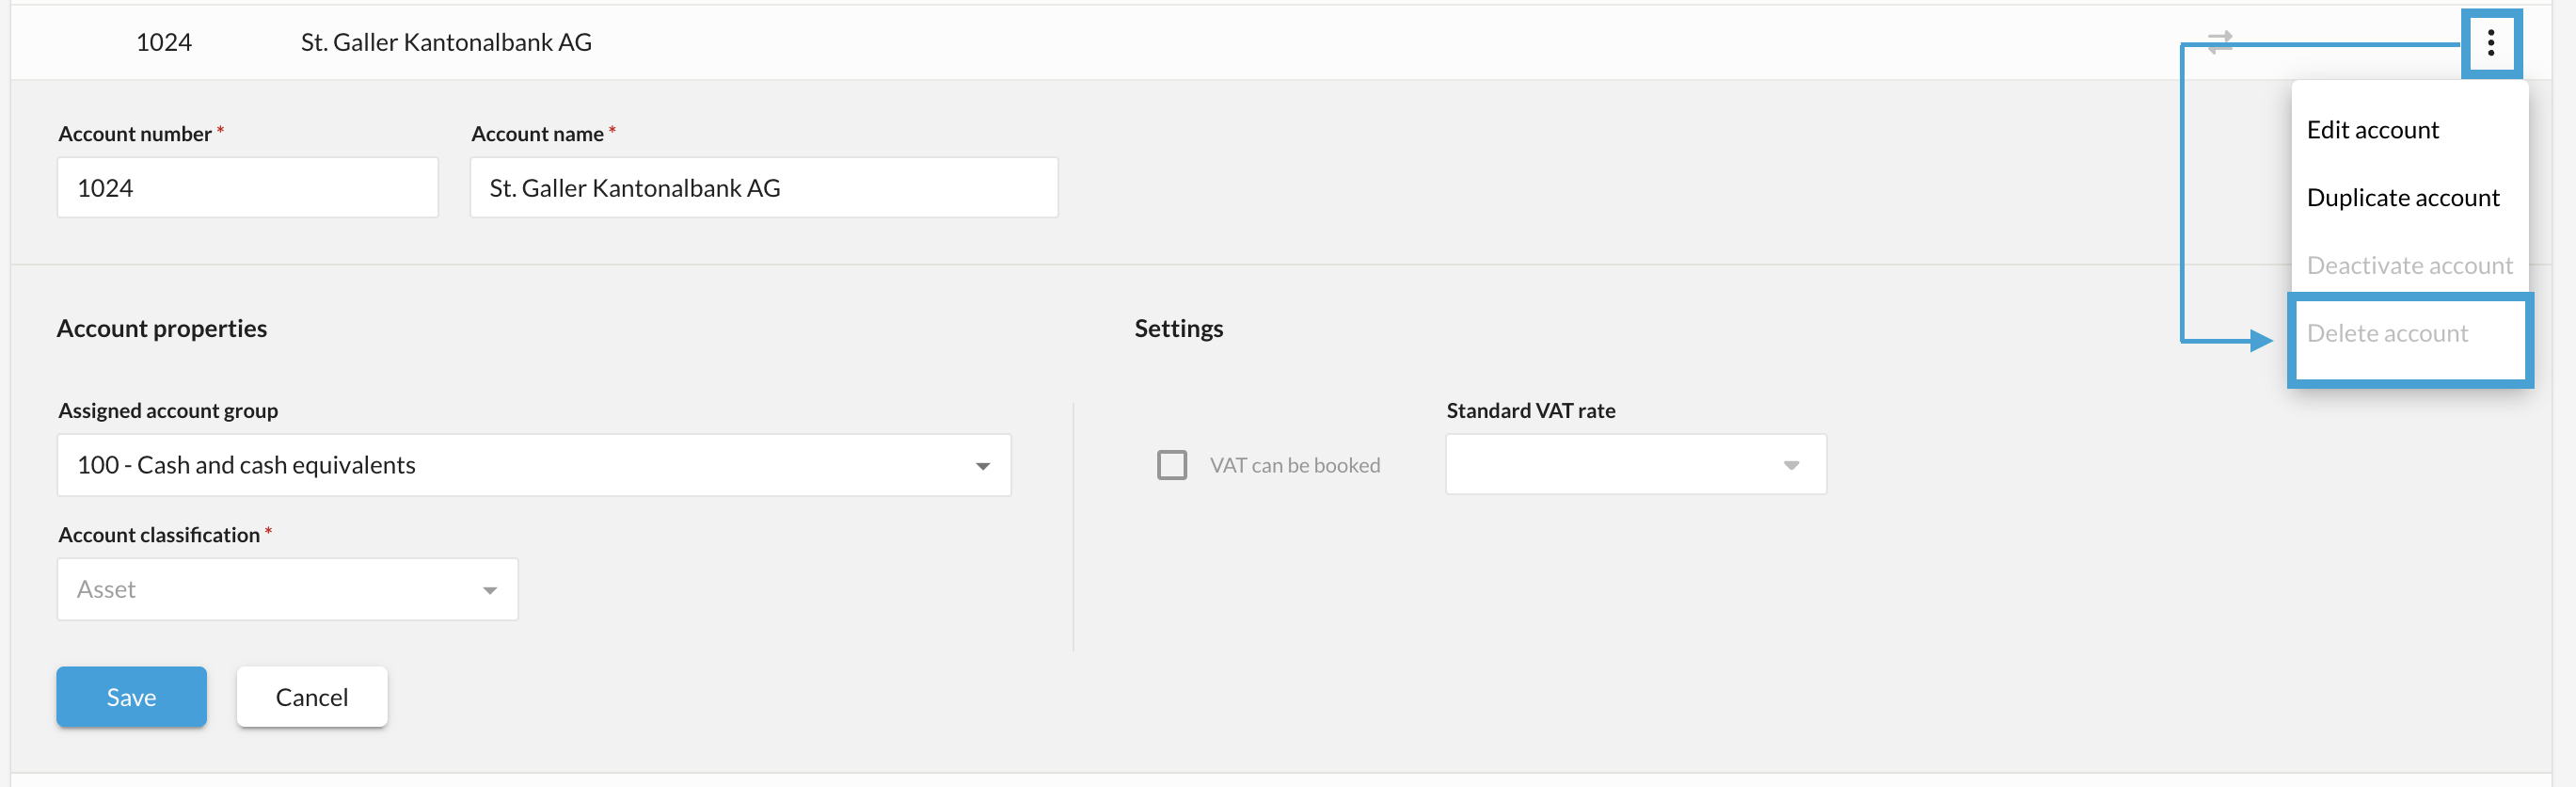The image size is (2576, 787).
Task: Select Deactivate account menu entry
Action: pyautogui.click(x=2409, y=266)
